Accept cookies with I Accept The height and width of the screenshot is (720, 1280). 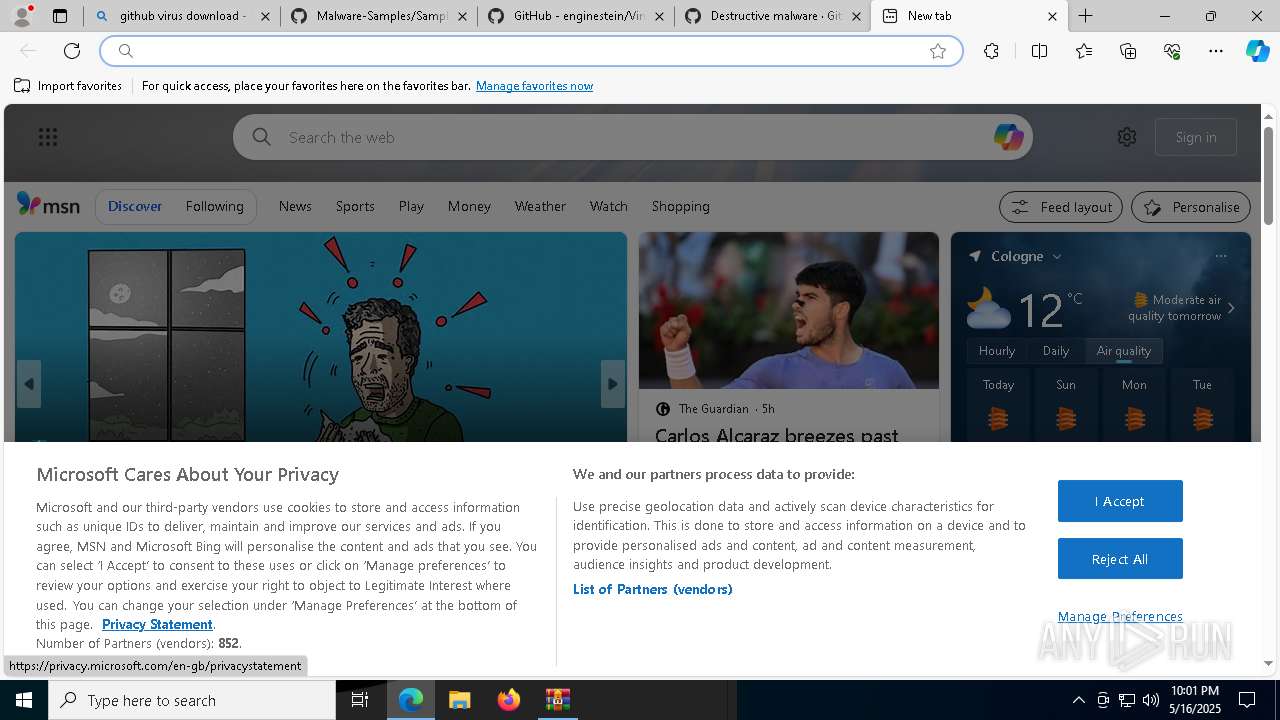tap(1120, 501)
